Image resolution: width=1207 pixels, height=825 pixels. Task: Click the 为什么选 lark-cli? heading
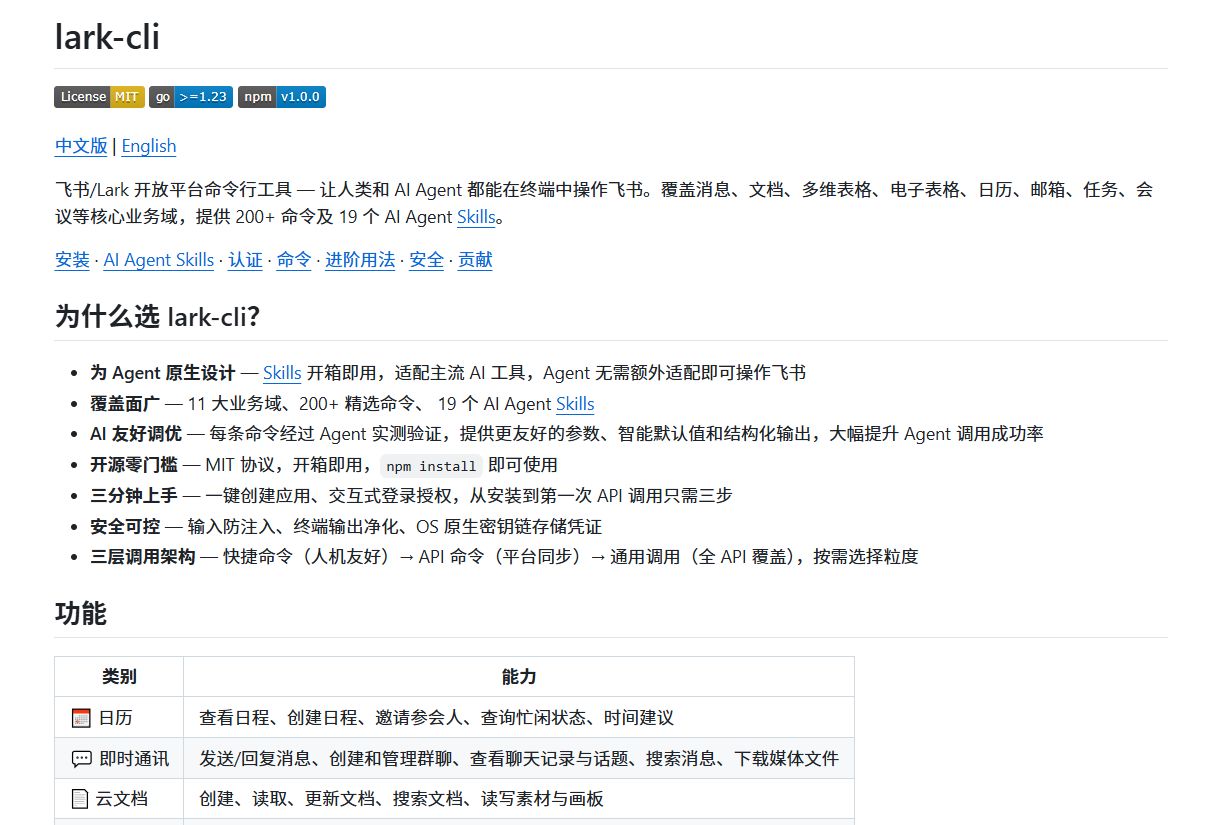tap(157, 317)
